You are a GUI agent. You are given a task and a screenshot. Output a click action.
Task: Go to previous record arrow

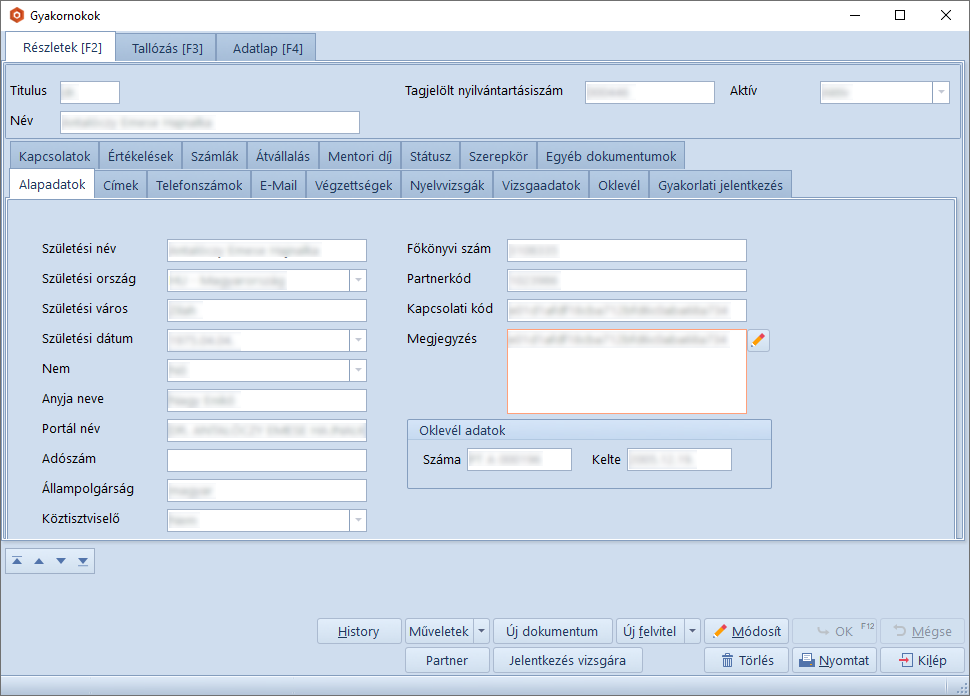(39, 561)
